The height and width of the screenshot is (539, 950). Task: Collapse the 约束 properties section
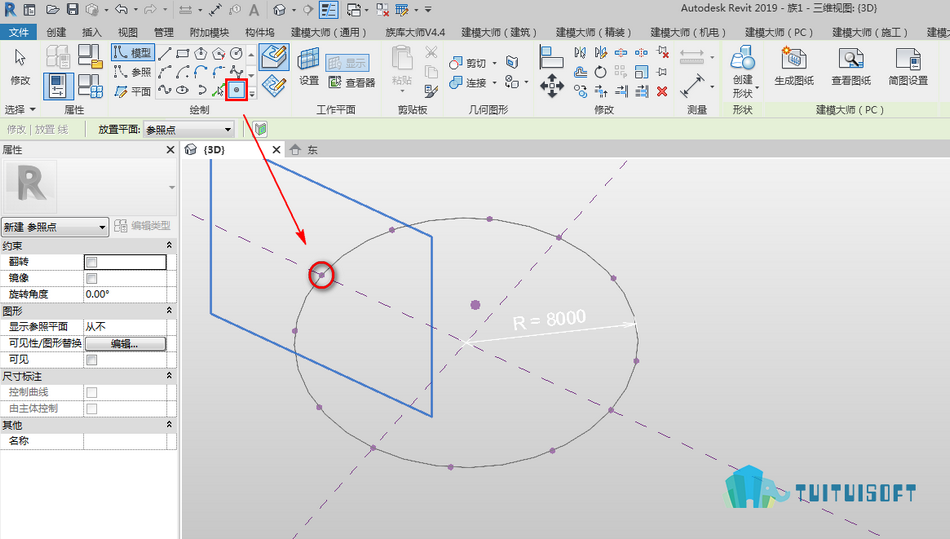click(169, 245)
